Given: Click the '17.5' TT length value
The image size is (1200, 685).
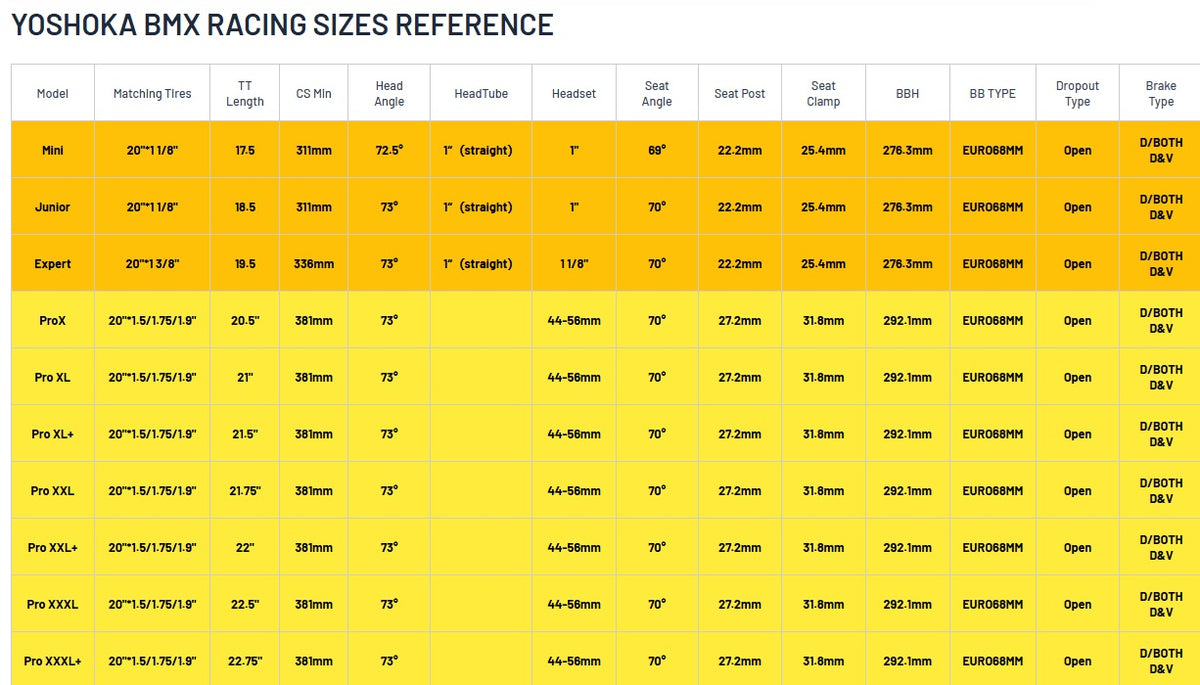Looking at the screenshot, I should [x=245, y=150].
